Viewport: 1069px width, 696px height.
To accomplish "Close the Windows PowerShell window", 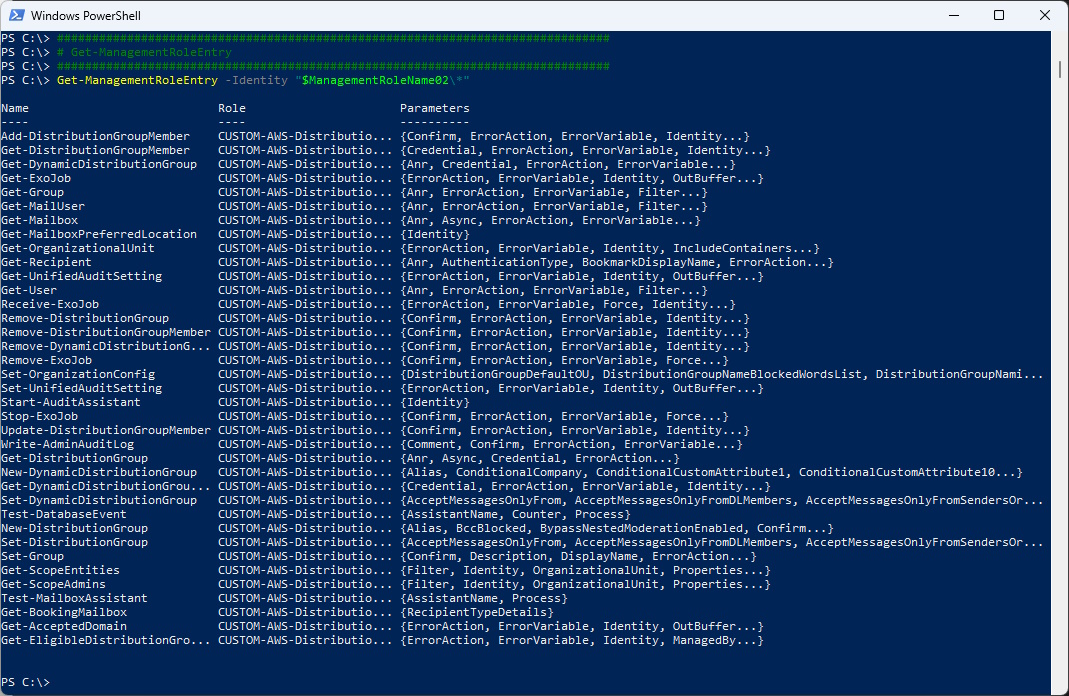I will coord(1044,15).
